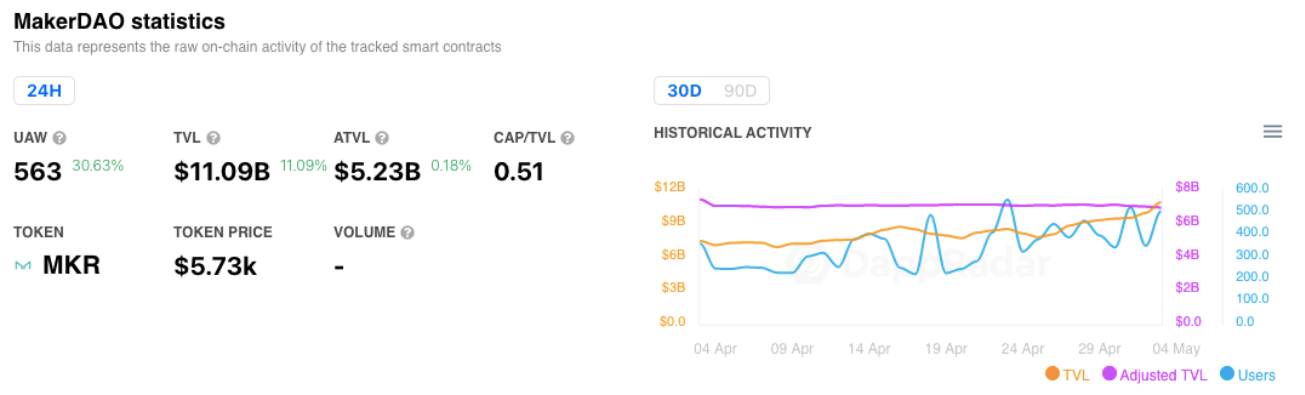Click the 24 Apr chart axis label

[1022, 349]
